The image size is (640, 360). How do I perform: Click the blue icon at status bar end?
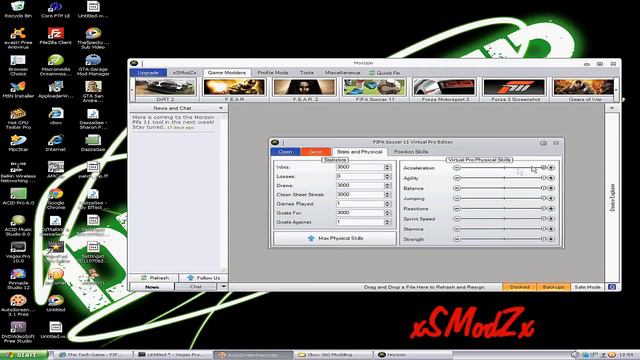[x=612, y=287]
